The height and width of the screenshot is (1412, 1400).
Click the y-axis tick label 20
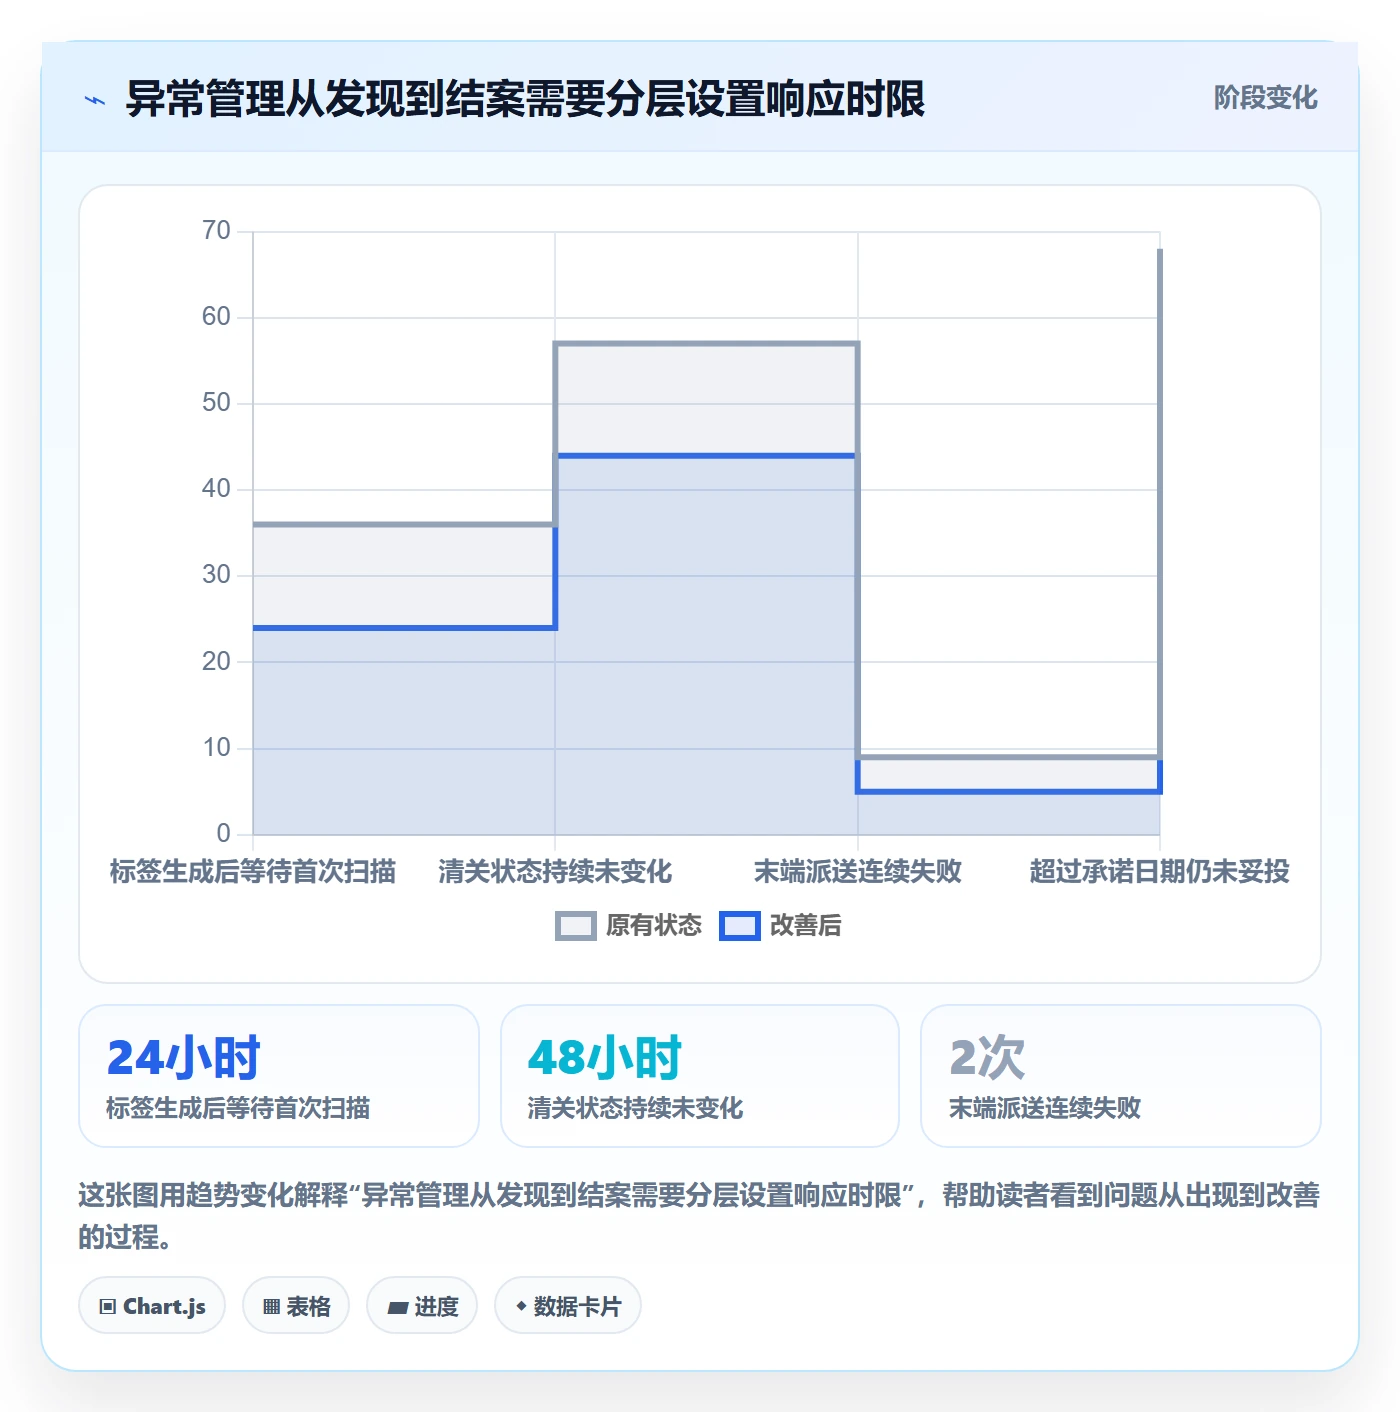[216, 662]
